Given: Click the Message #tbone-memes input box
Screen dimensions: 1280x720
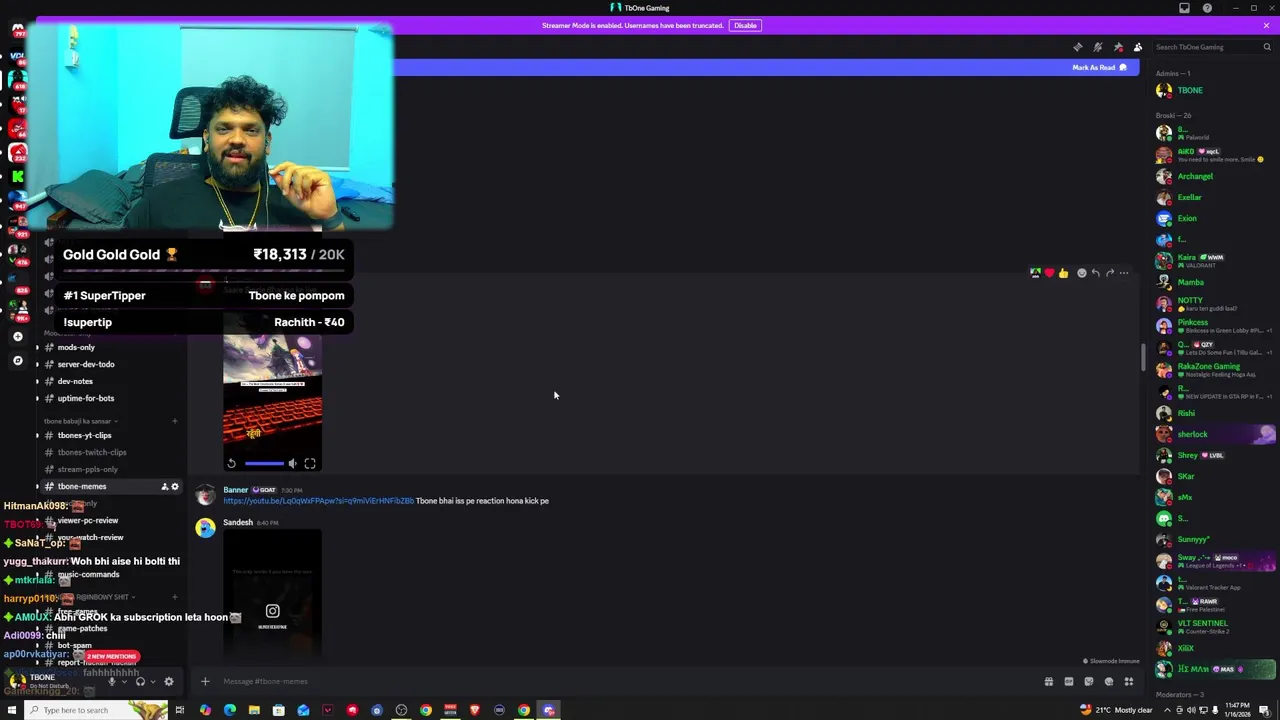Looking at the screenshot, I should pyautogui.click(x=620, y=682).
